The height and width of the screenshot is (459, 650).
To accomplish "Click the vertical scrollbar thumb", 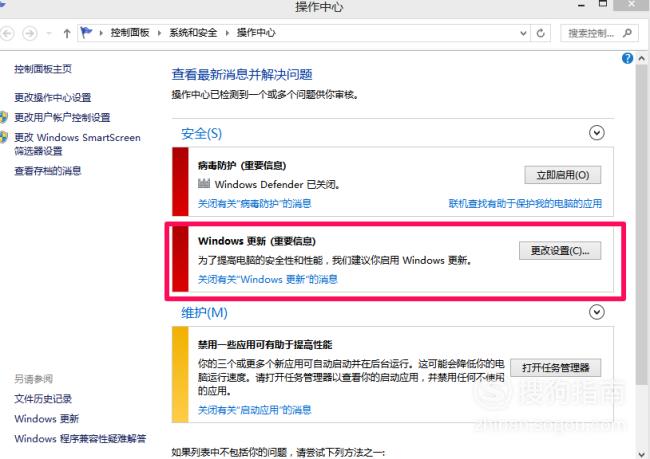I will pyautogui.click(x=641, y=224).
